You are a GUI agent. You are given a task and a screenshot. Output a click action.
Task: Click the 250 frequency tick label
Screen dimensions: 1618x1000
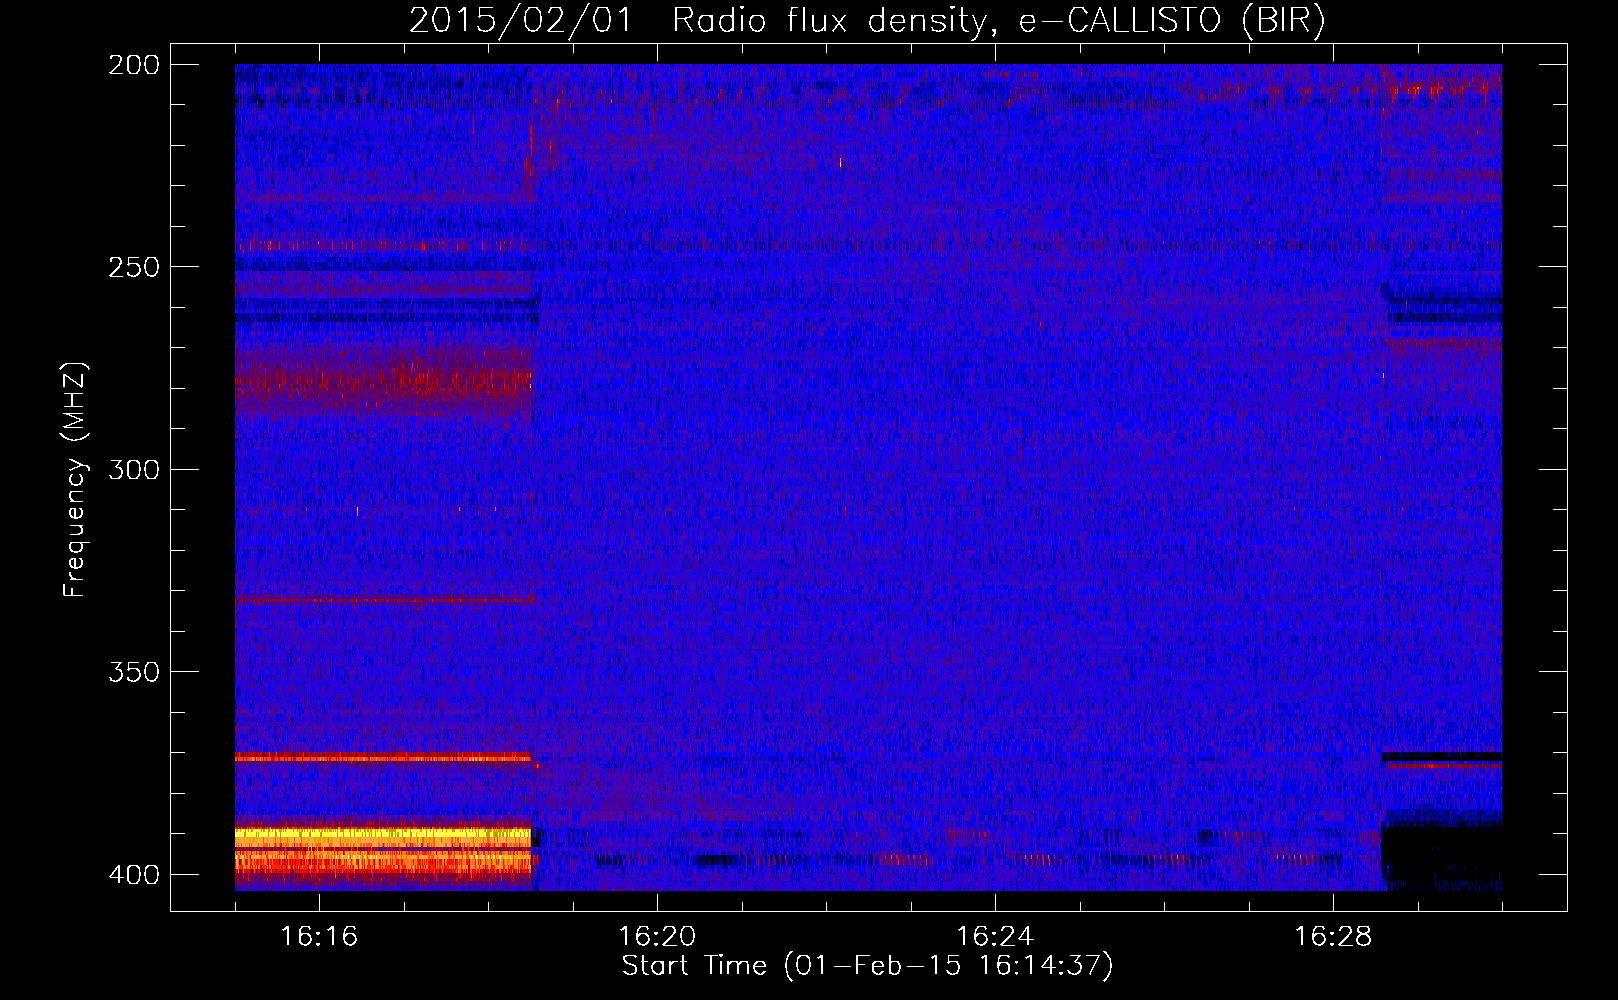coord(133,267)
